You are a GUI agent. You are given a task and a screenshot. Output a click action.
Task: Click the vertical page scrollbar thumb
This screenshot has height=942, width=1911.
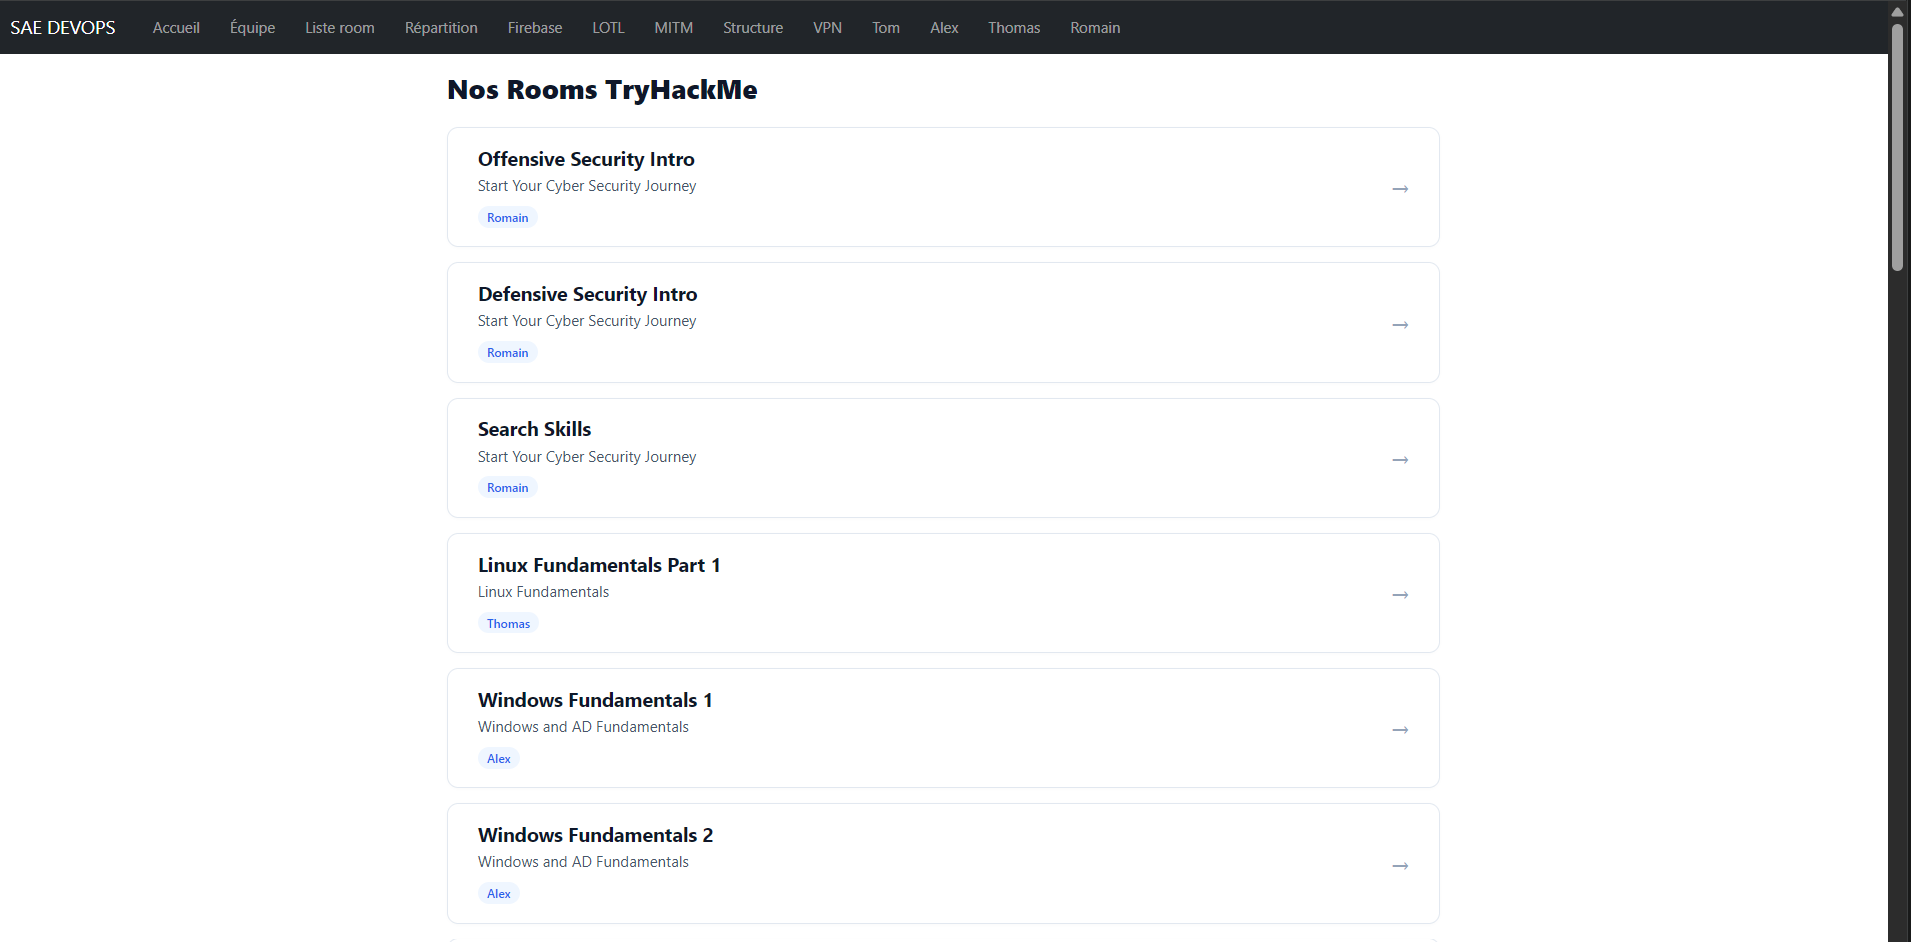[x=1897, y=147]
